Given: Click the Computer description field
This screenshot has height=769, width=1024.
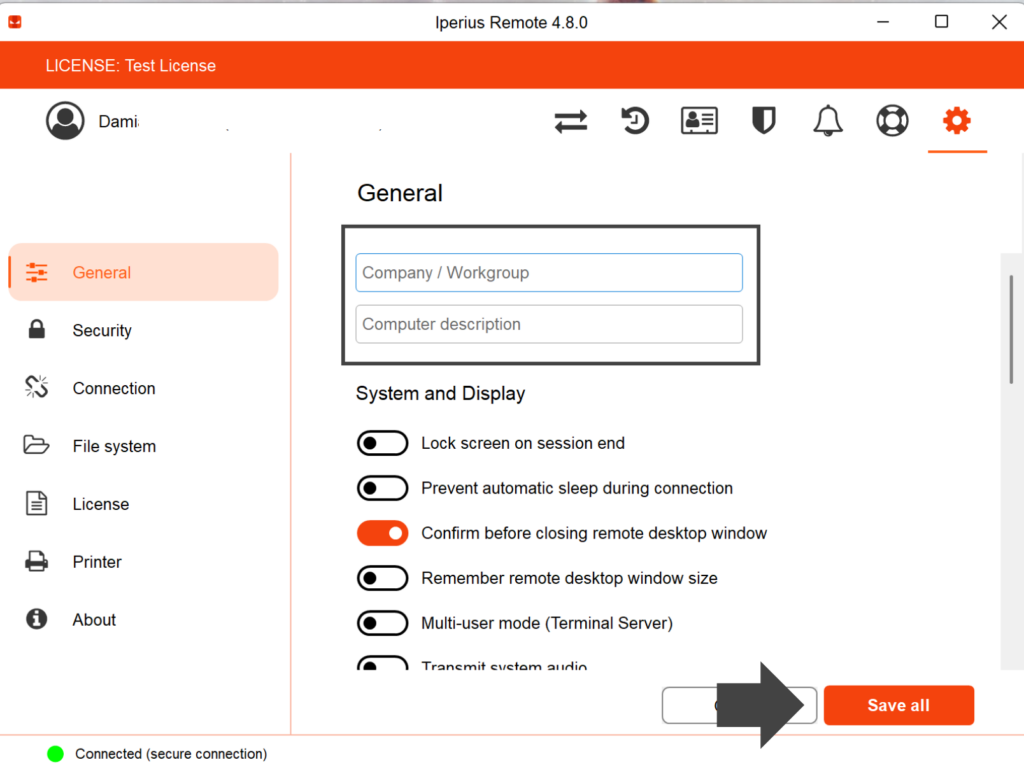Looking at the screenshot, I should click(549, 324).
